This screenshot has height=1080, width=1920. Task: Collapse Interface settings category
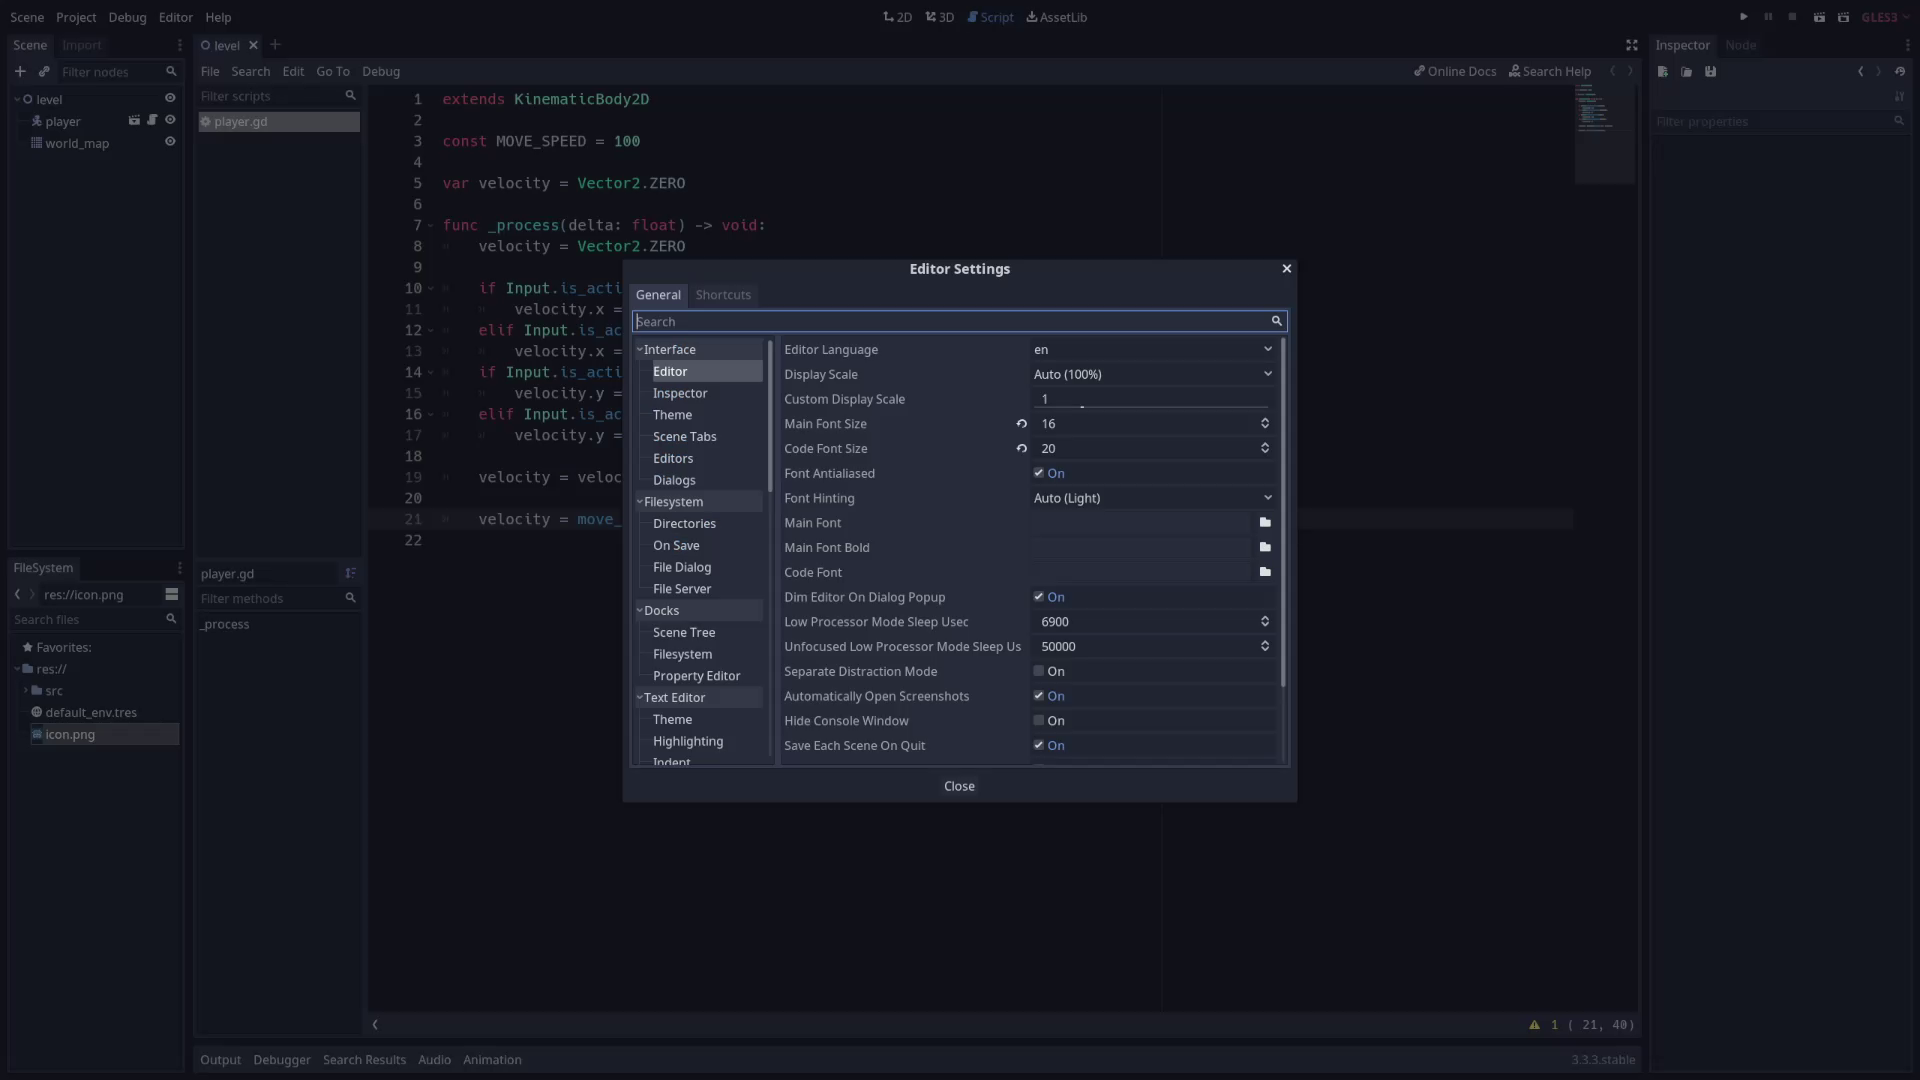point(640,349)
